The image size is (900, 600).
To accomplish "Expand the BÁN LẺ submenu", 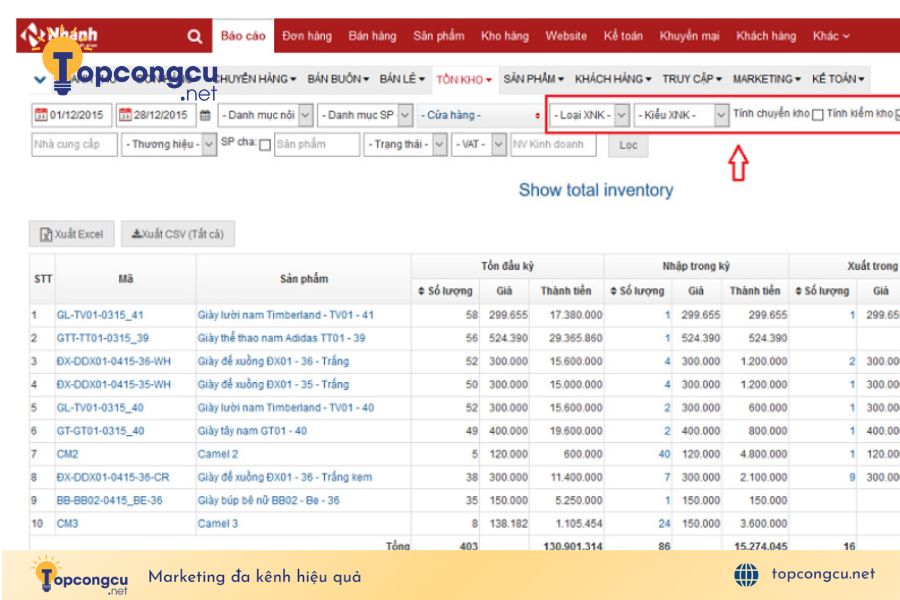I will (x=402, y=79).
